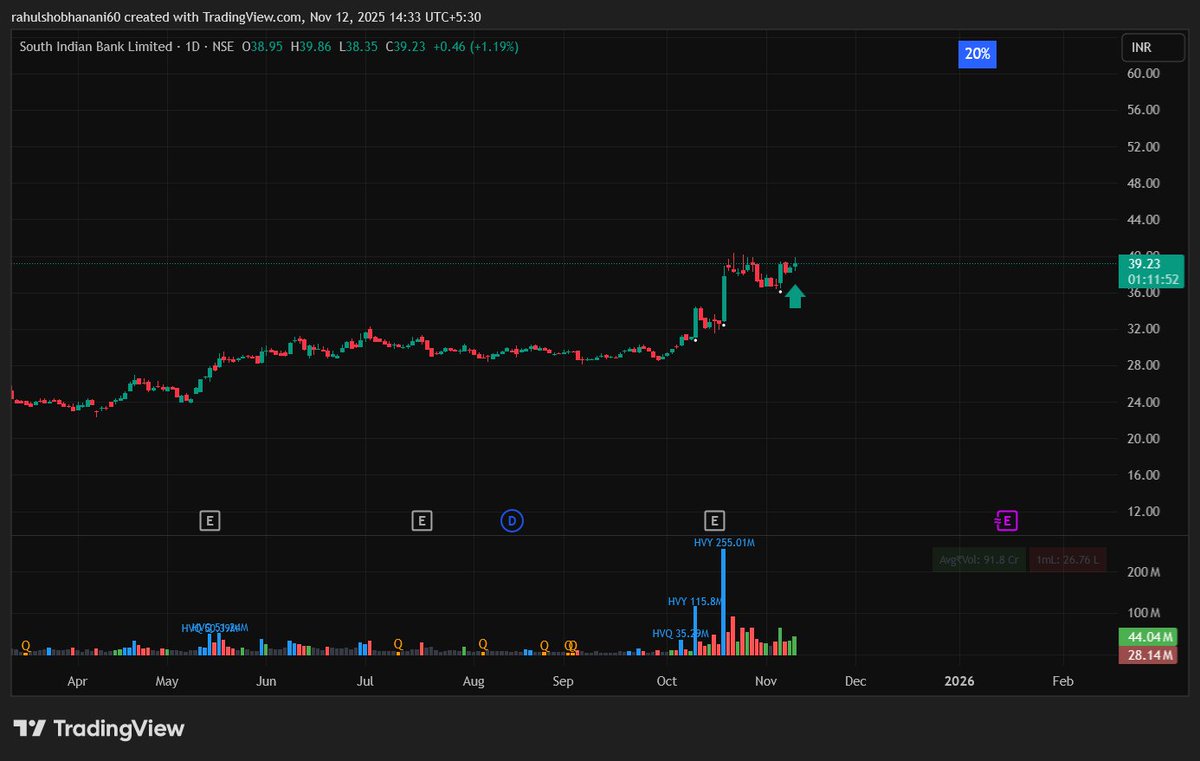Click the 1mL 26.76 L box
Viewport: 1200px width, 761px height.
(1067, 560)
